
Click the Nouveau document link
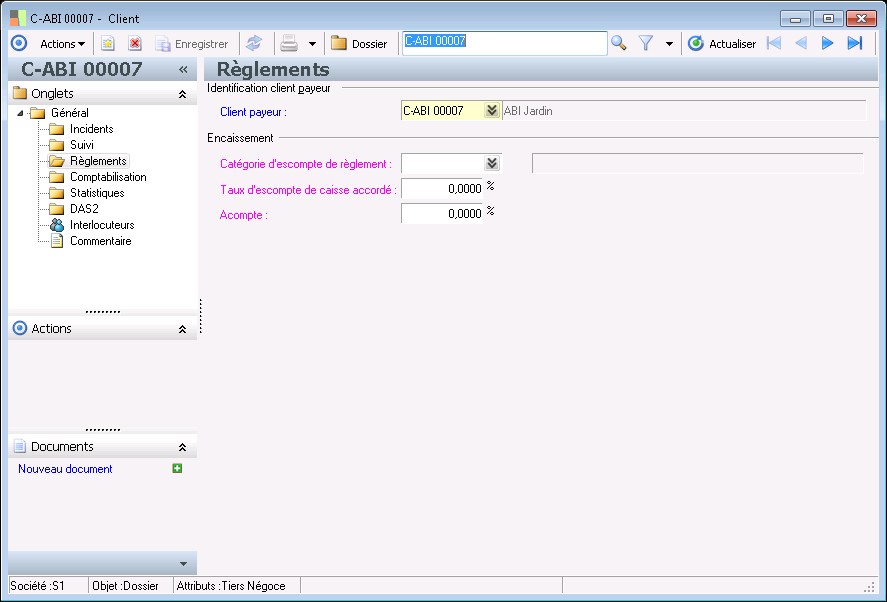65,469
